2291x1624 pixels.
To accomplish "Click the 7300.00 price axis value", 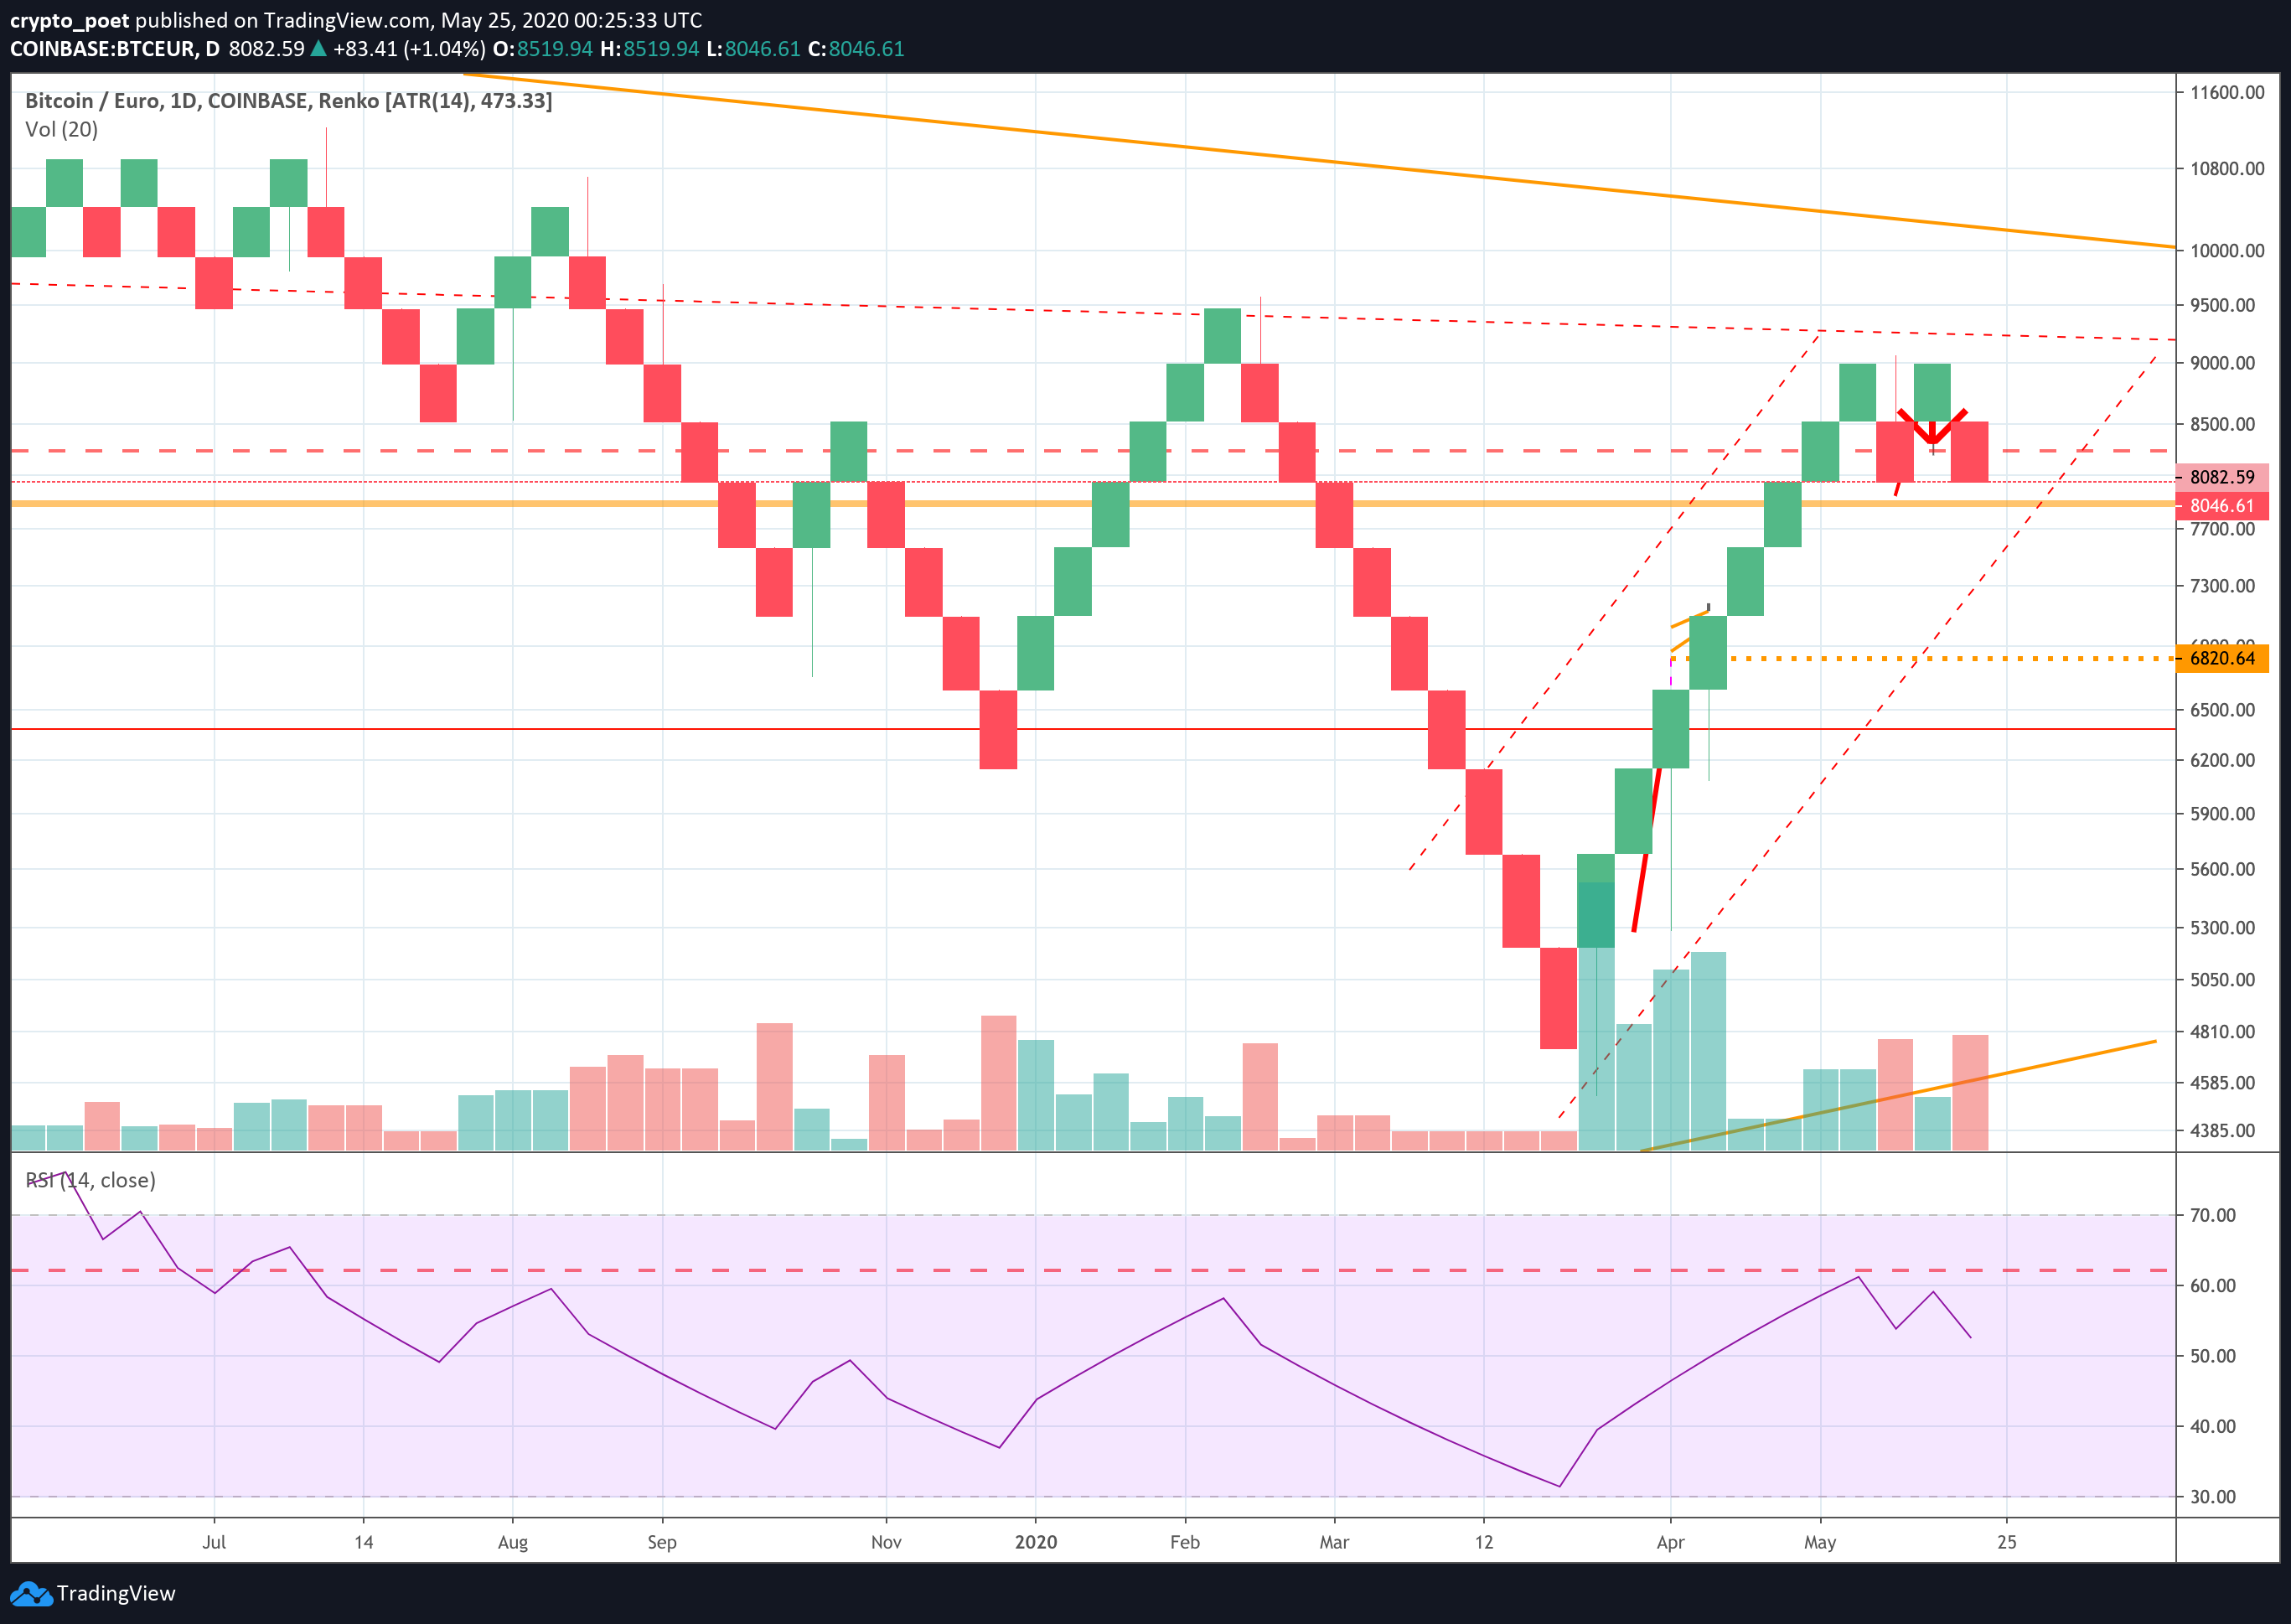I will coord(2222,586).
